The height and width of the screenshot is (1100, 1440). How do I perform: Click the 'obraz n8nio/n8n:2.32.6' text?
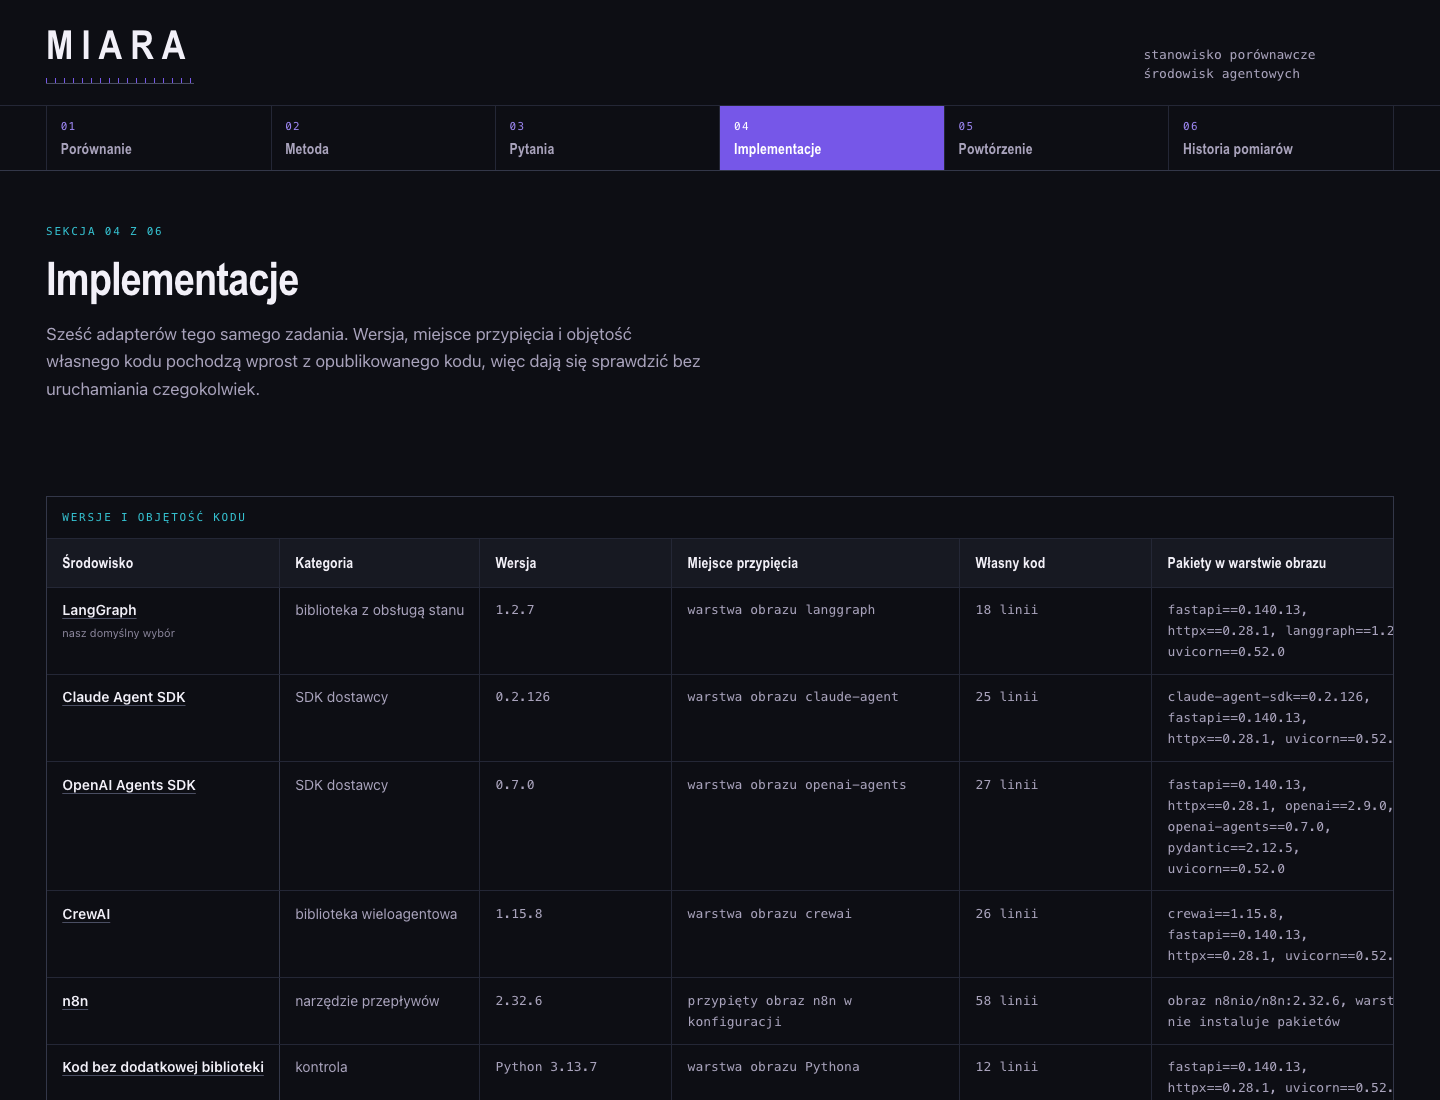[x=1254, y=1001]
